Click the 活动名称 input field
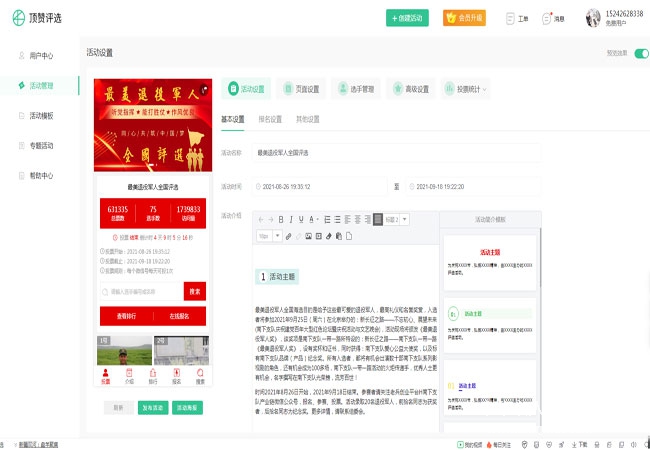650x450 pixels. (x=396, y=153)
